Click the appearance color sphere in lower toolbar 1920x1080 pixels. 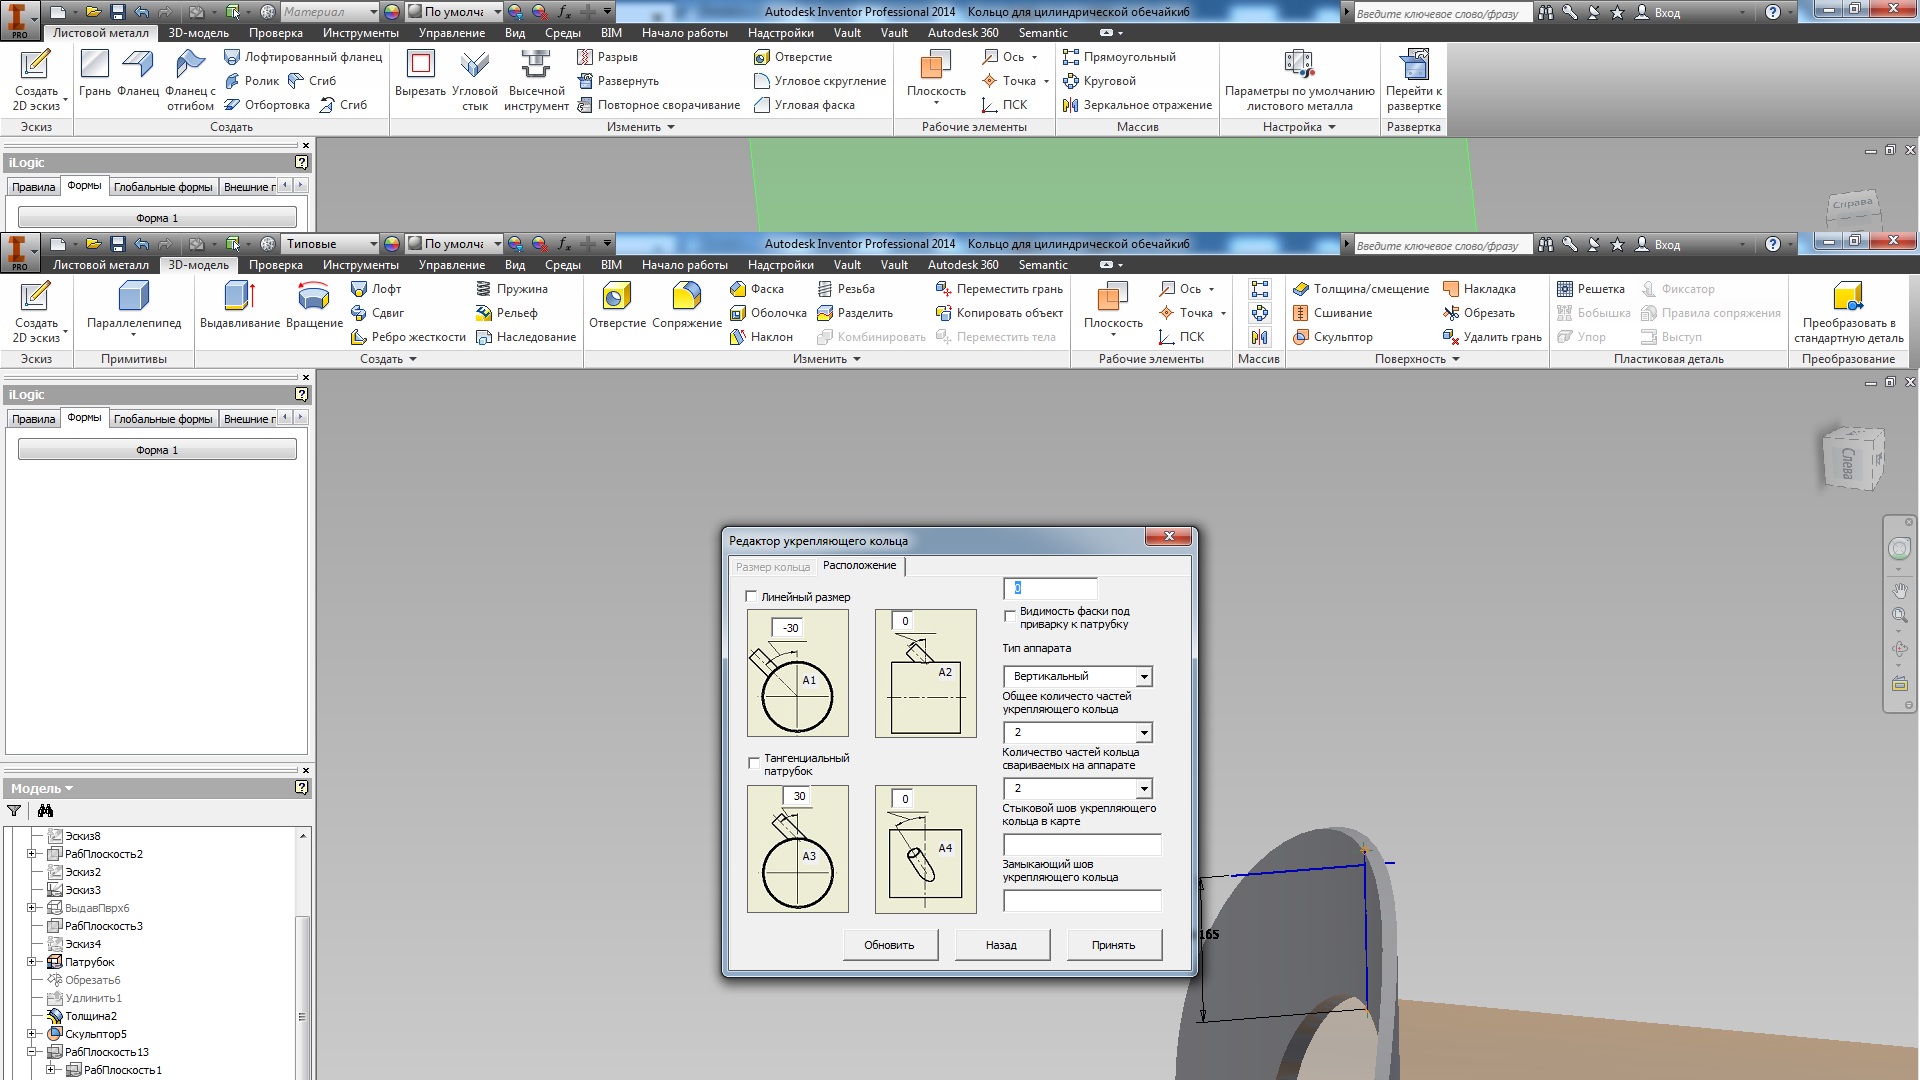click(392, 244)
